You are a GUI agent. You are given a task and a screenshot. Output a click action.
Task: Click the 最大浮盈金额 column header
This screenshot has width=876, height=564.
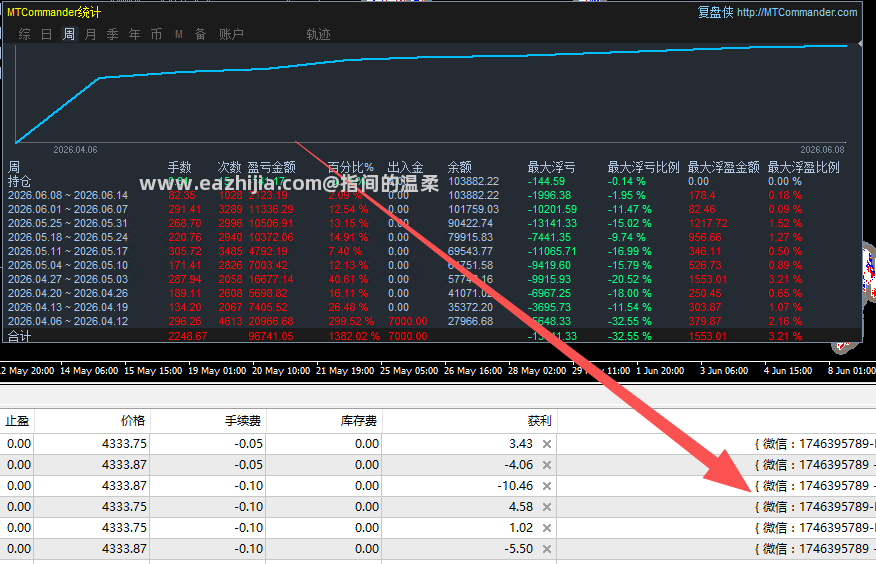723,167
